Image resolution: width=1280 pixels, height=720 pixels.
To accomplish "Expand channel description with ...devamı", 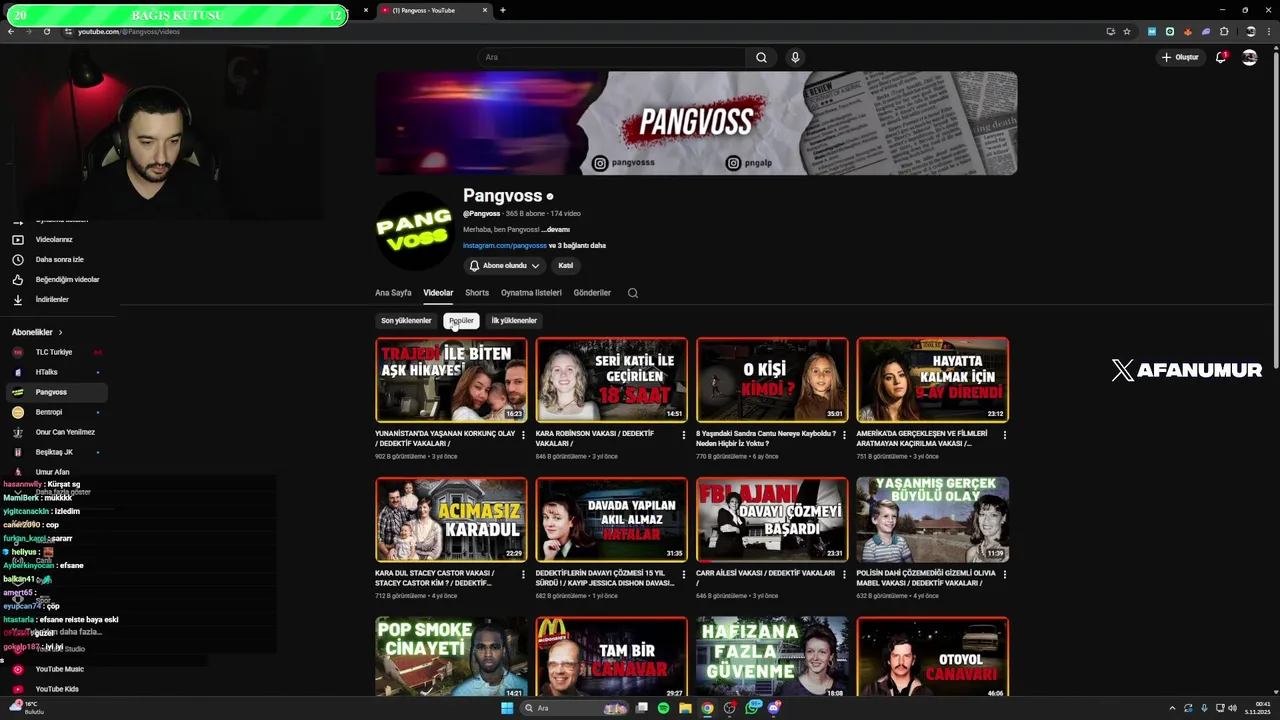I will pos(556,230).
